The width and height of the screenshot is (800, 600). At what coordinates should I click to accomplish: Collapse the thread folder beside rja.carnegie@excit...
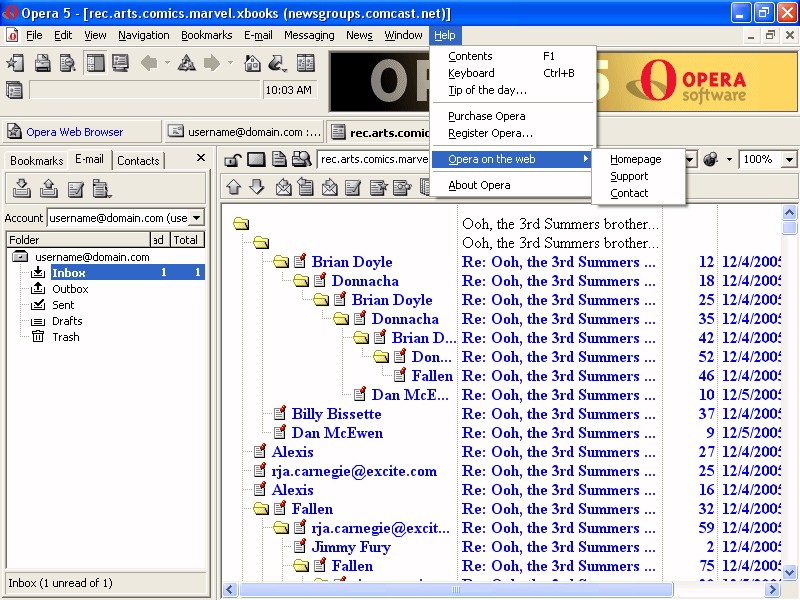[x=281, y=528]
